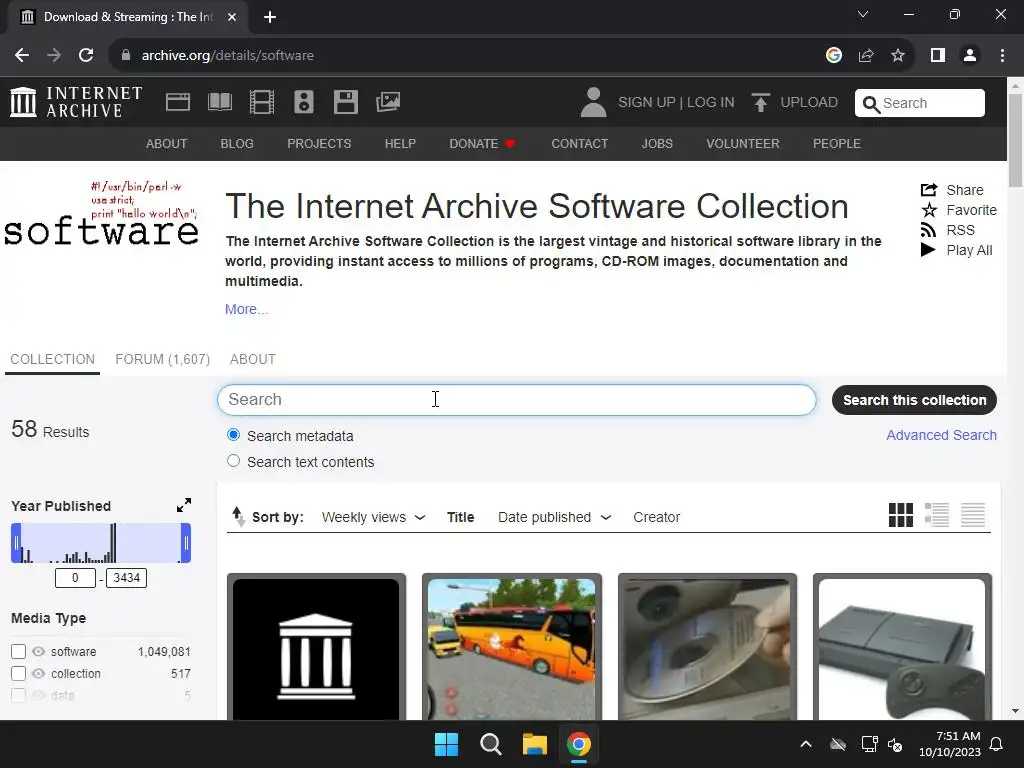
Task: Open the Video film strip icon
Action: coord(262,103)
